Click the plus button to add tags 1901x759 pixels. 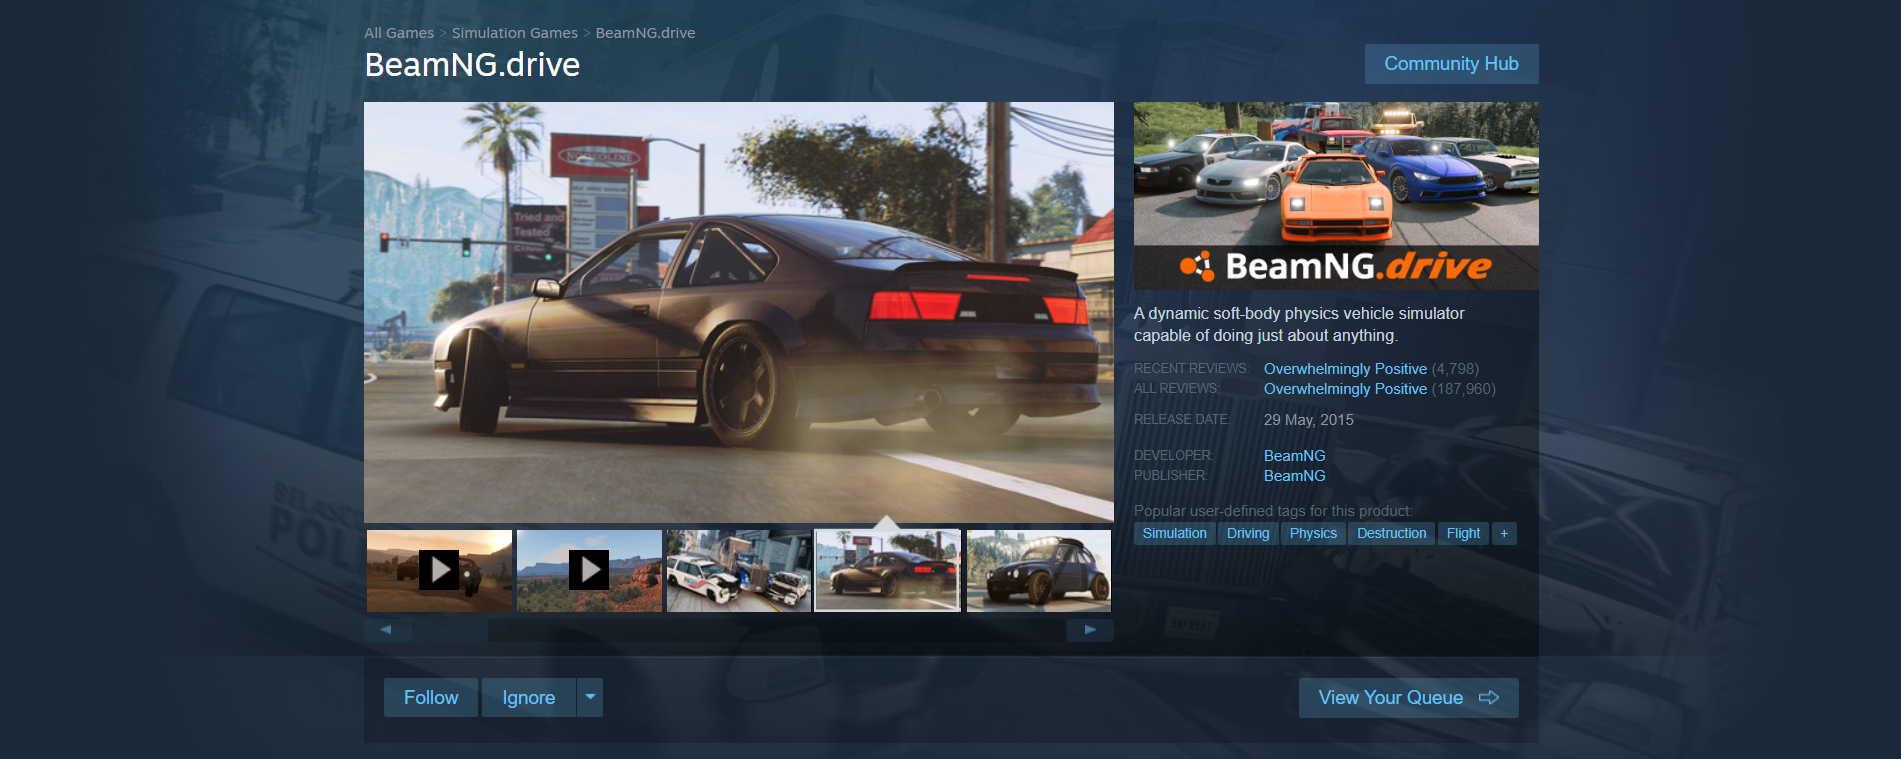pyautogui.click(x=1504, y=534)
